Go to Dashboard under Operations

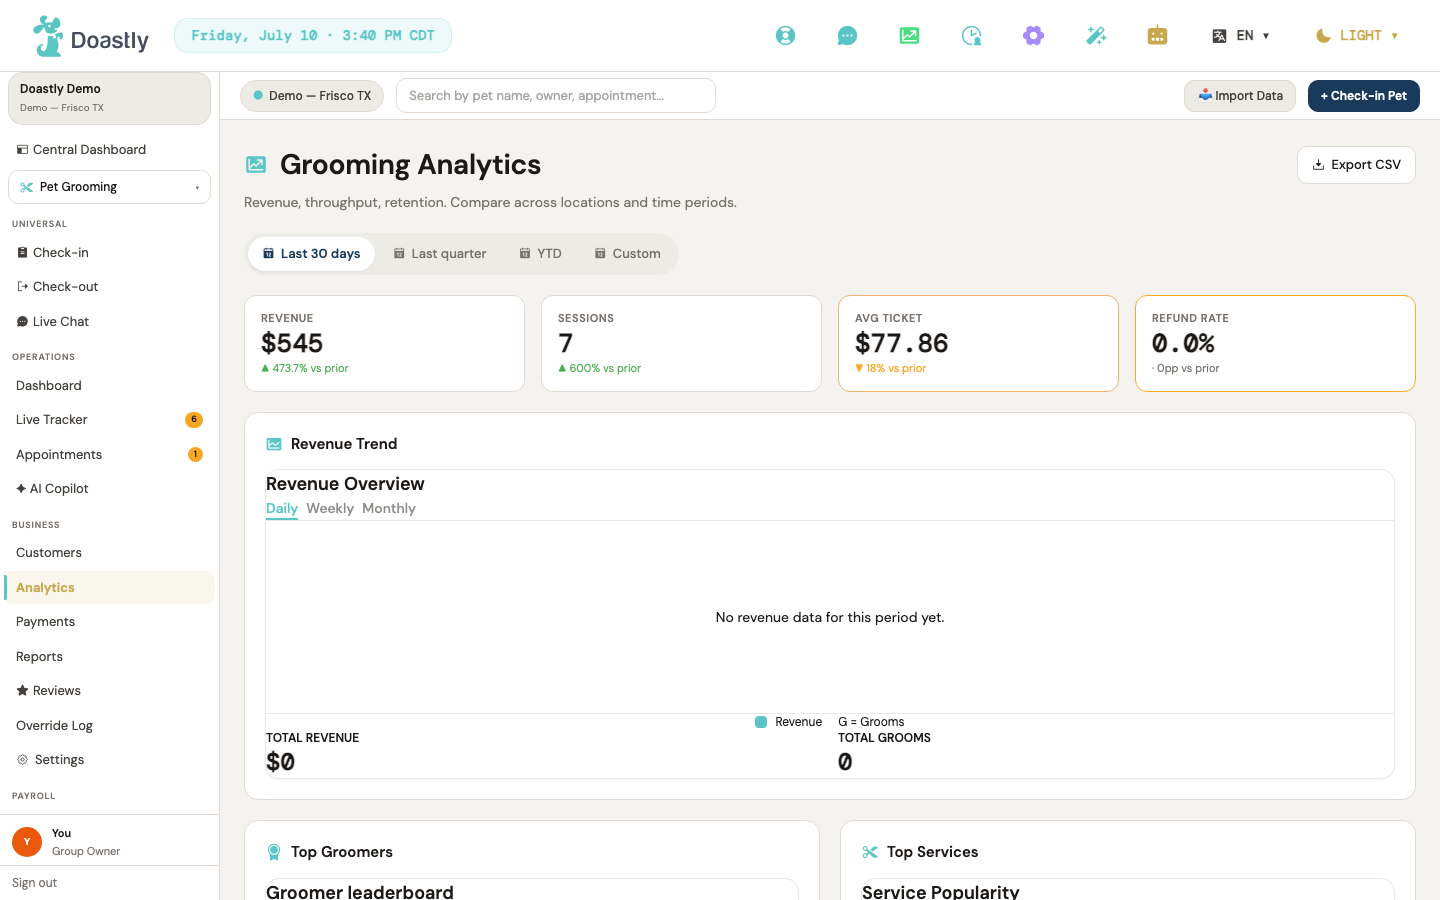coord(109,386)
